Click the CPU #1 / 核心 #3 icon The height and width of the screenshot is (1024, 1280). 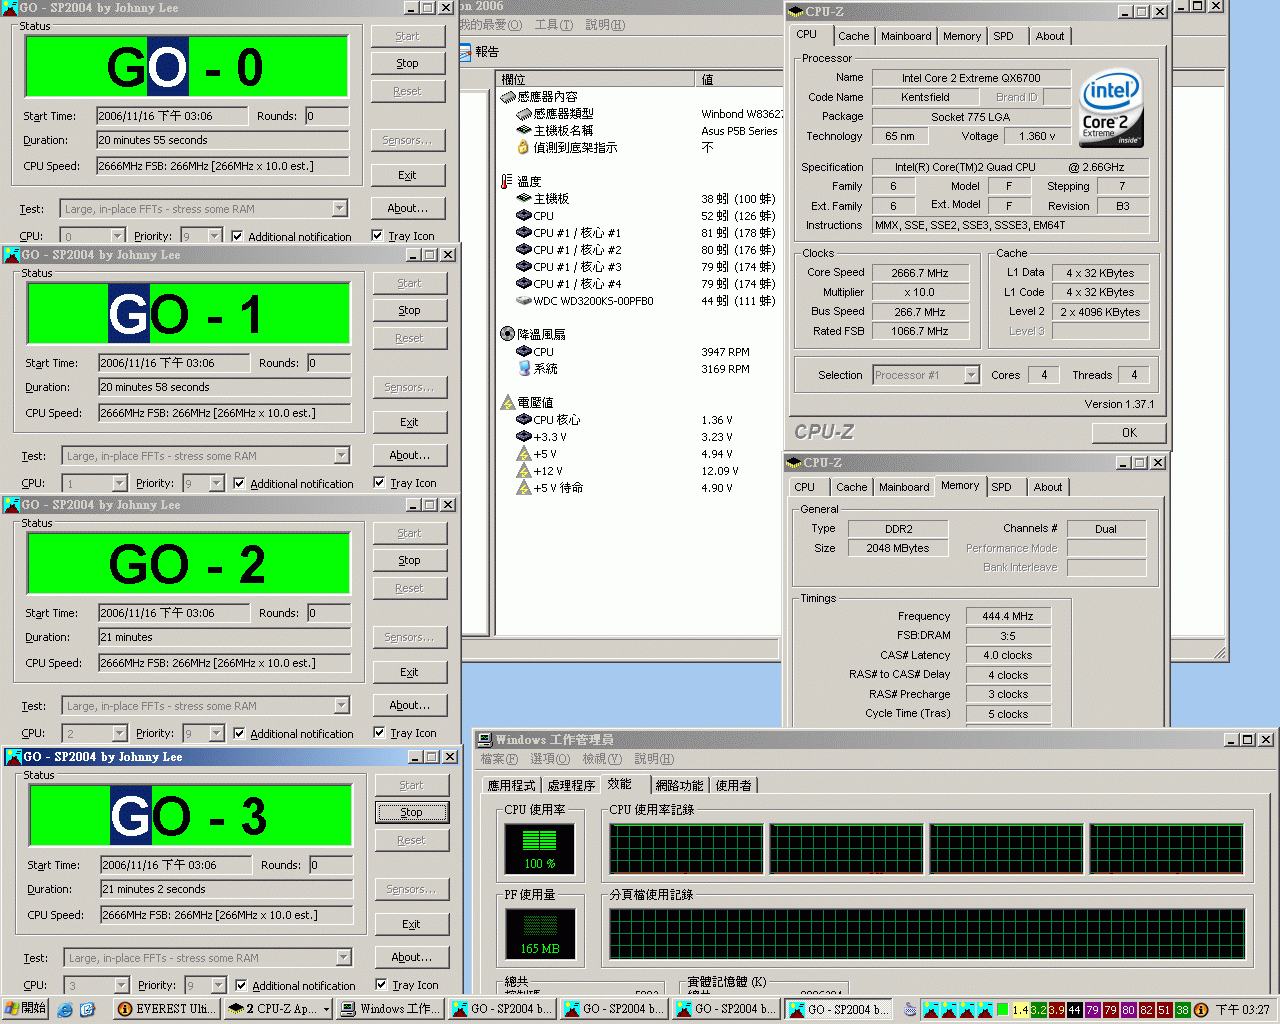pos(524,267)
